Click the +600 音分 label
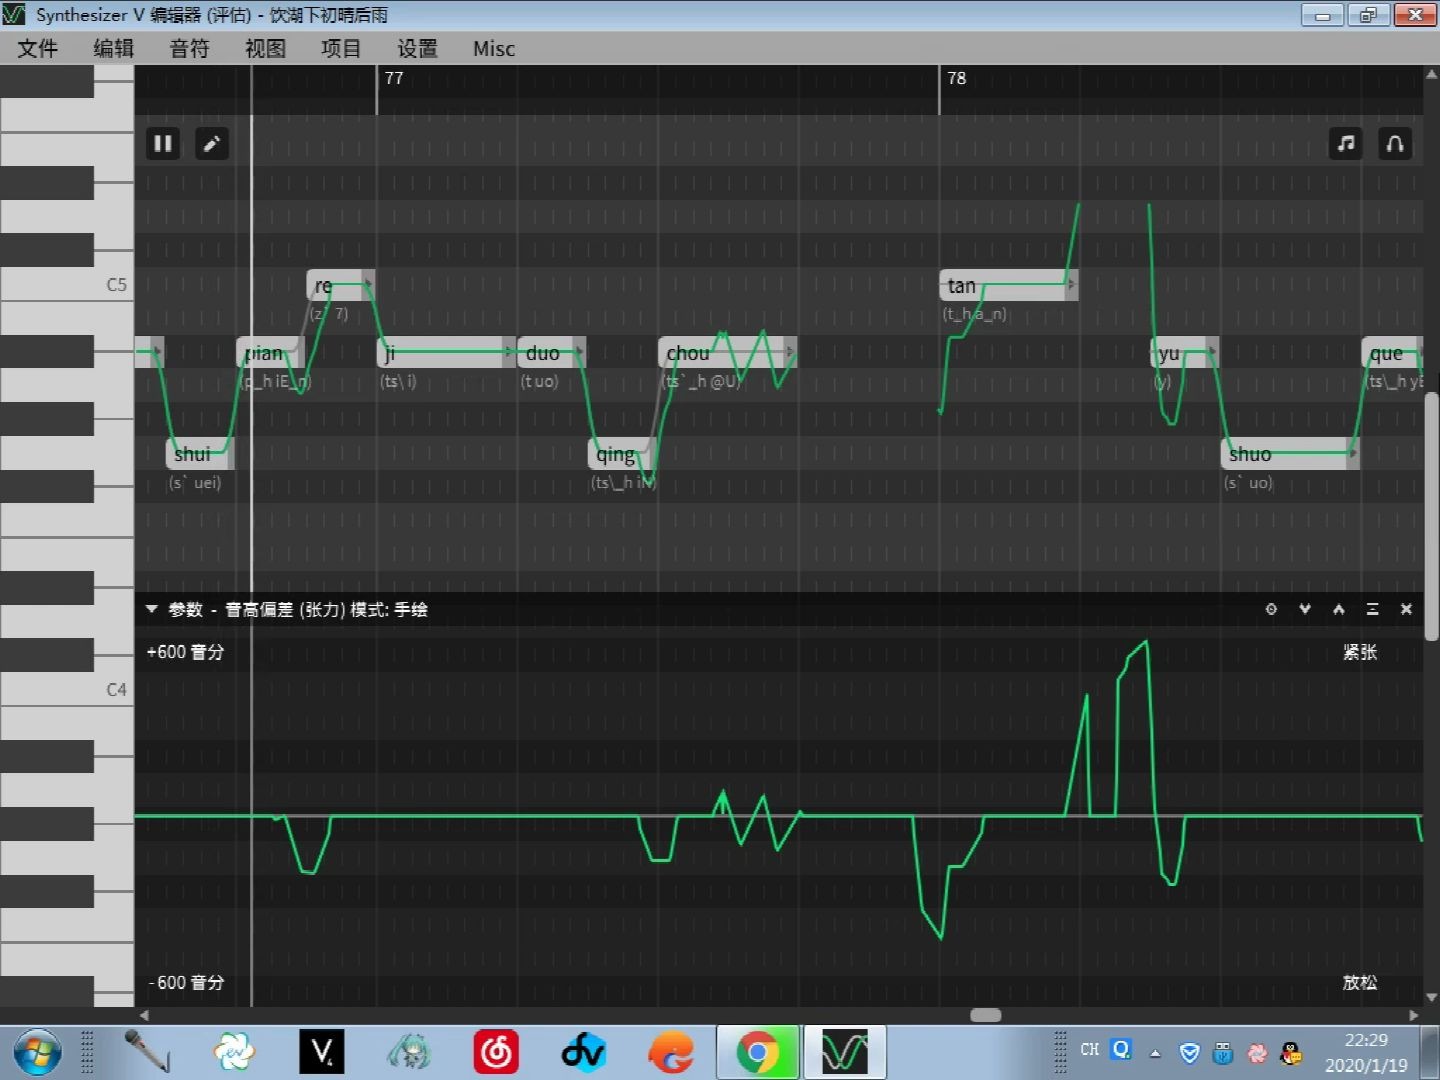Viewport: 1440px width, 1080px height. [185, 652]
